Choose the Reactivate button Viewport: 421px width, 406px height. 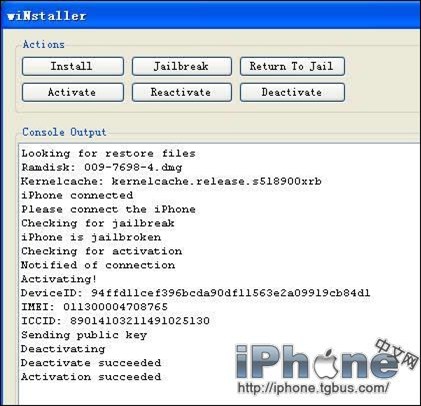tap(182, 92)
